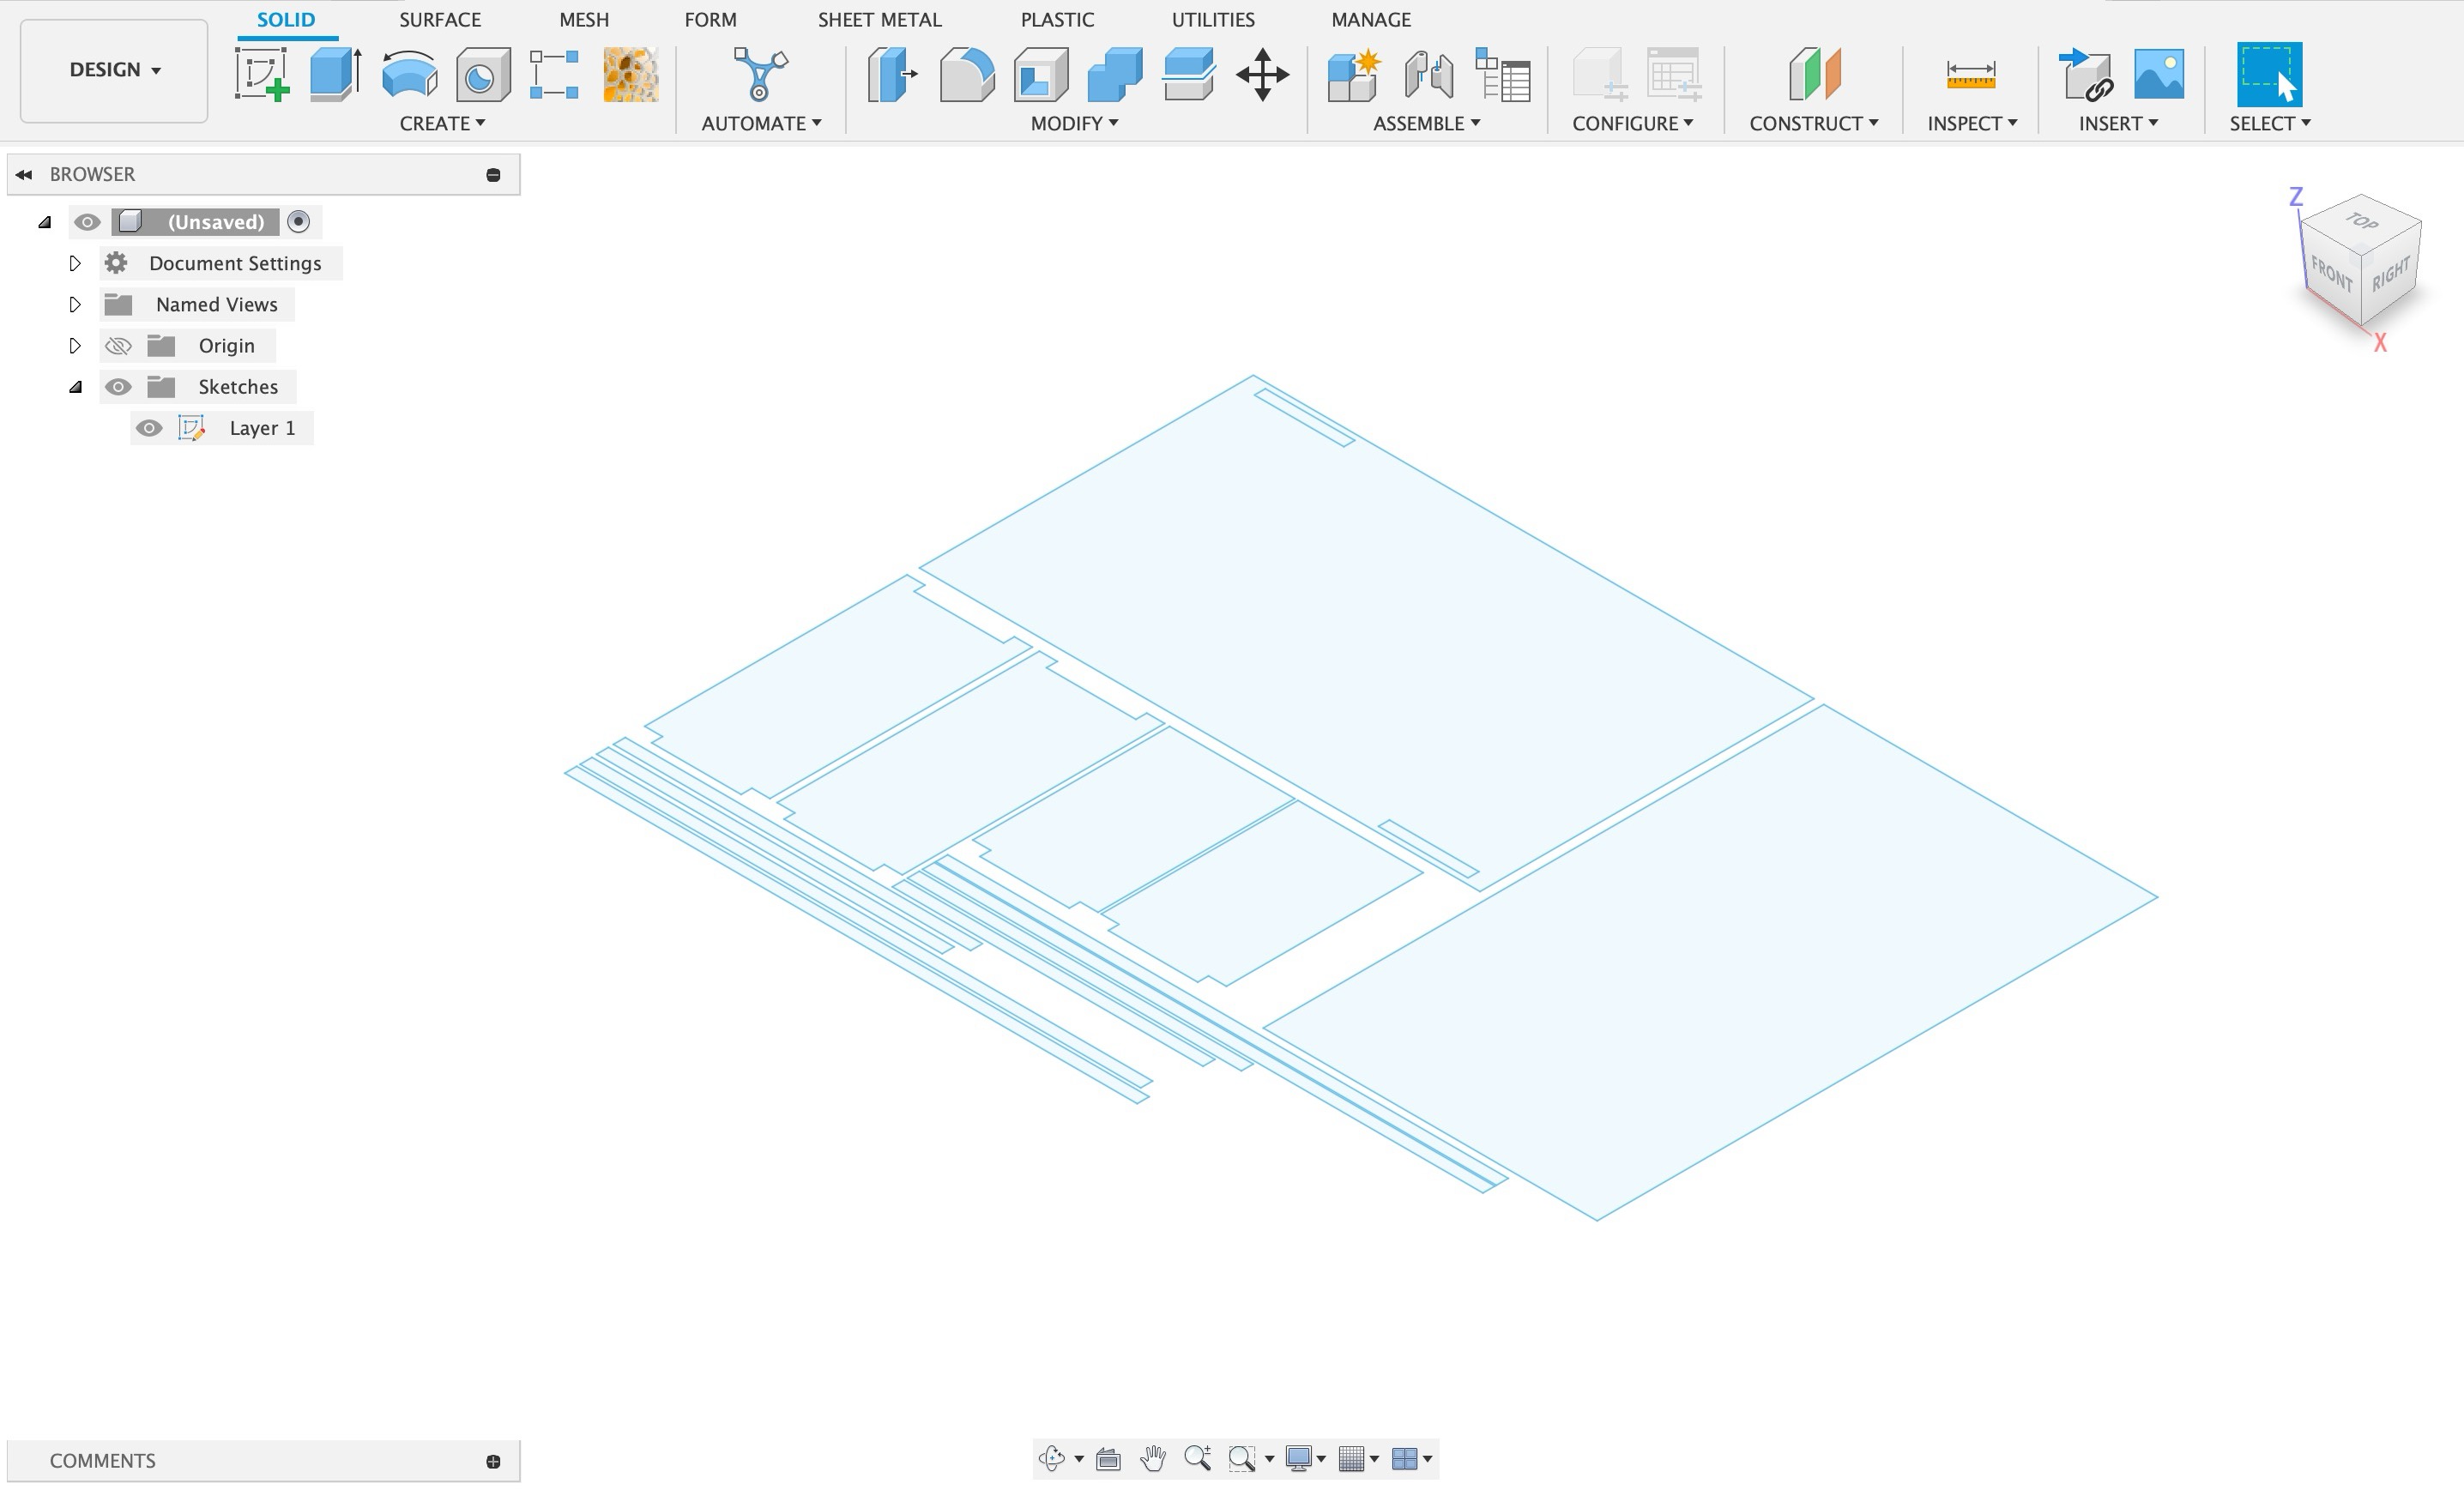Click the Zoom Window icon

[1242, 1459]
